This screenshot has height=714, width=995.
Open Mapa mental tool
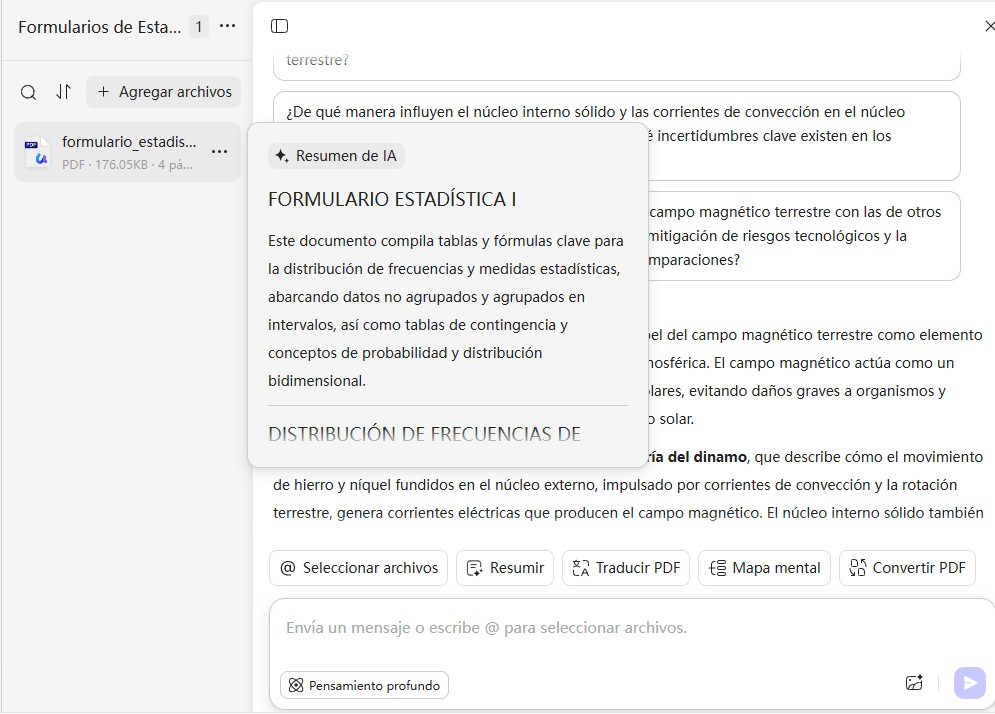pos(764,568)
